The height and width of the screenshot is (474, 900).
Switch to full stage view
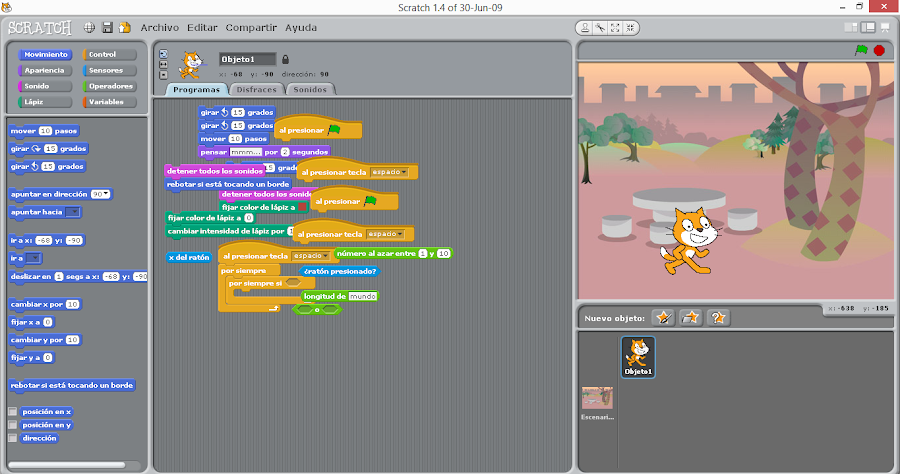click(x=868, y=27)
